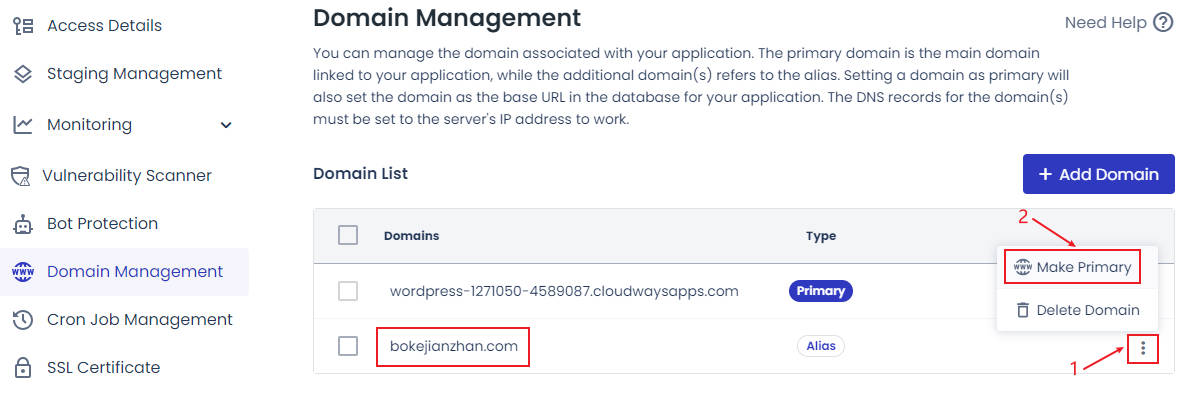This screenshot has width=1196, height=396.
Task: Open three-dot options for bokejianzhan.com
Action: coord(1143,349)
